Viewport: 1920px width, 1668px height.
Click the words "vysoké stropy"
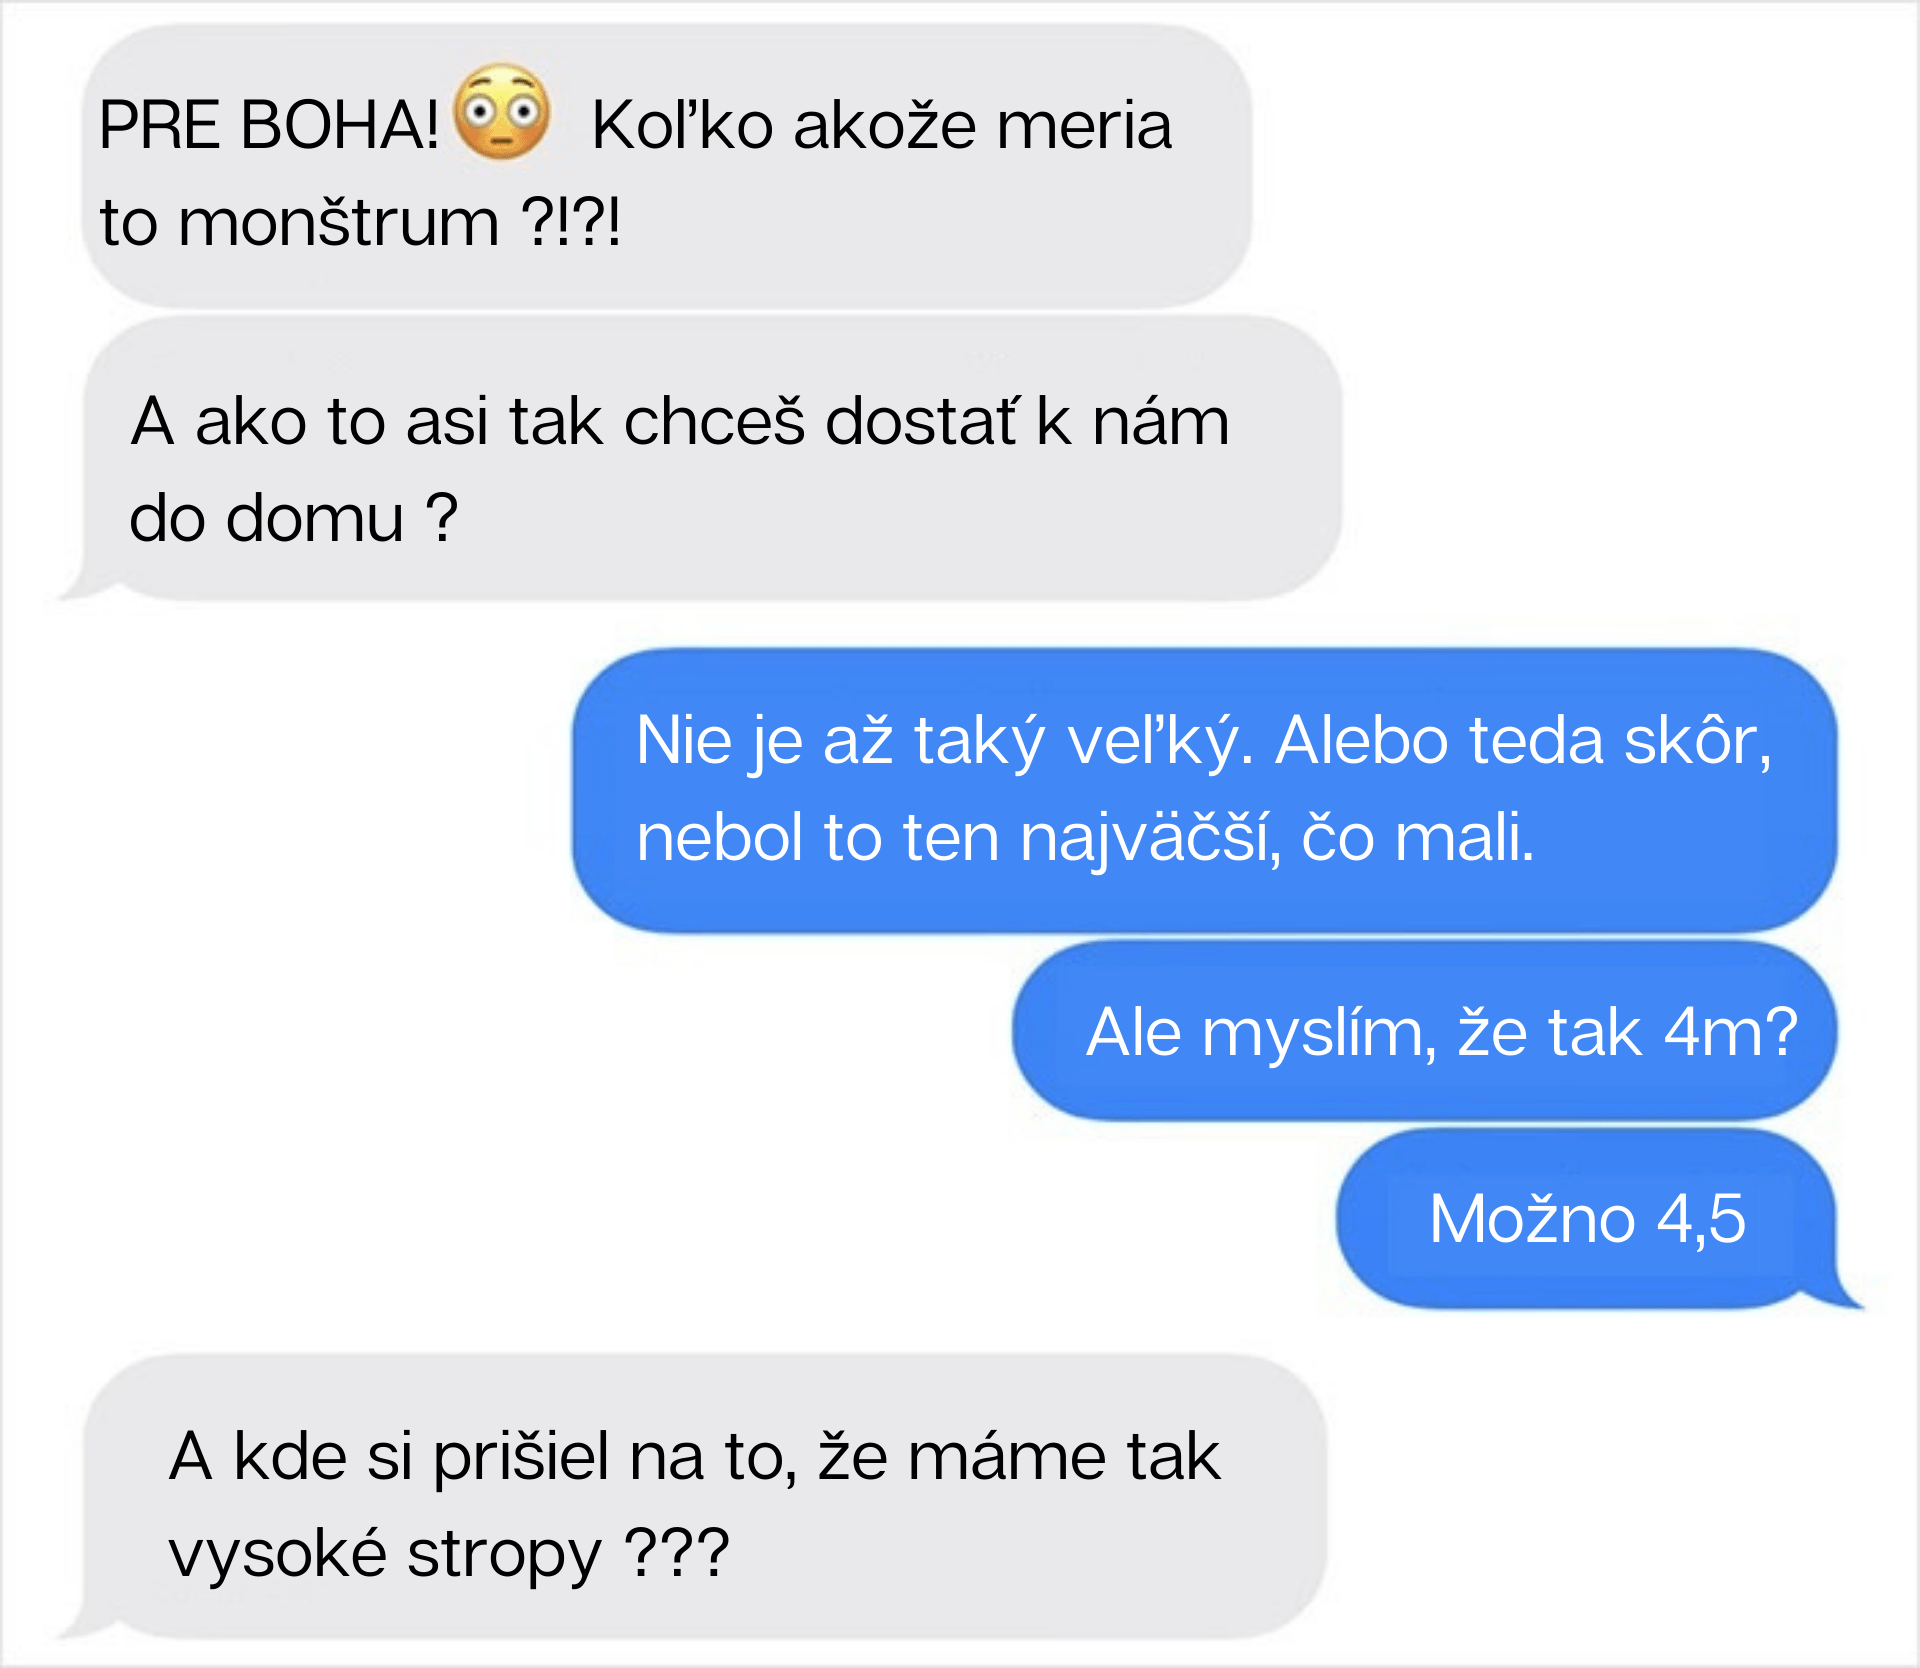tap(385, 1554)
